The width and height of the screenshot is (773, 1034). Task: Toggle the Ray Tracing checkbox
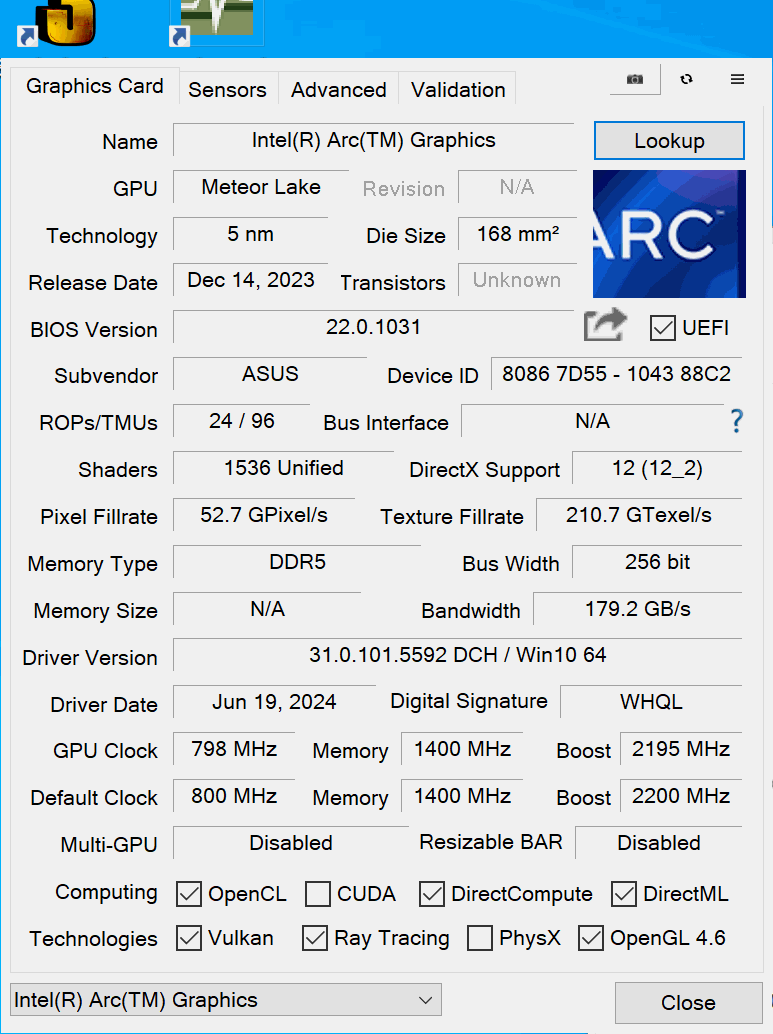(315, 938)
